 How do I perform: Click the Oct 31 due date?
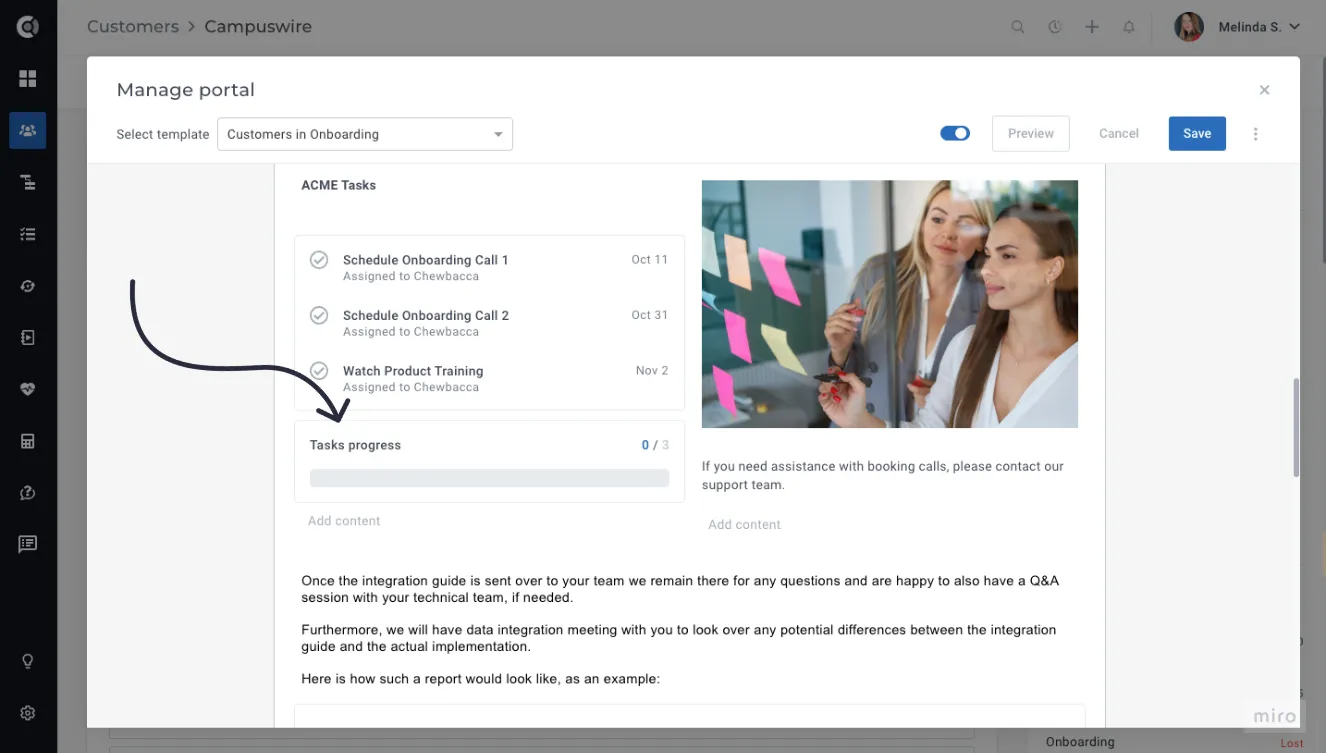(x=649, y=315)
